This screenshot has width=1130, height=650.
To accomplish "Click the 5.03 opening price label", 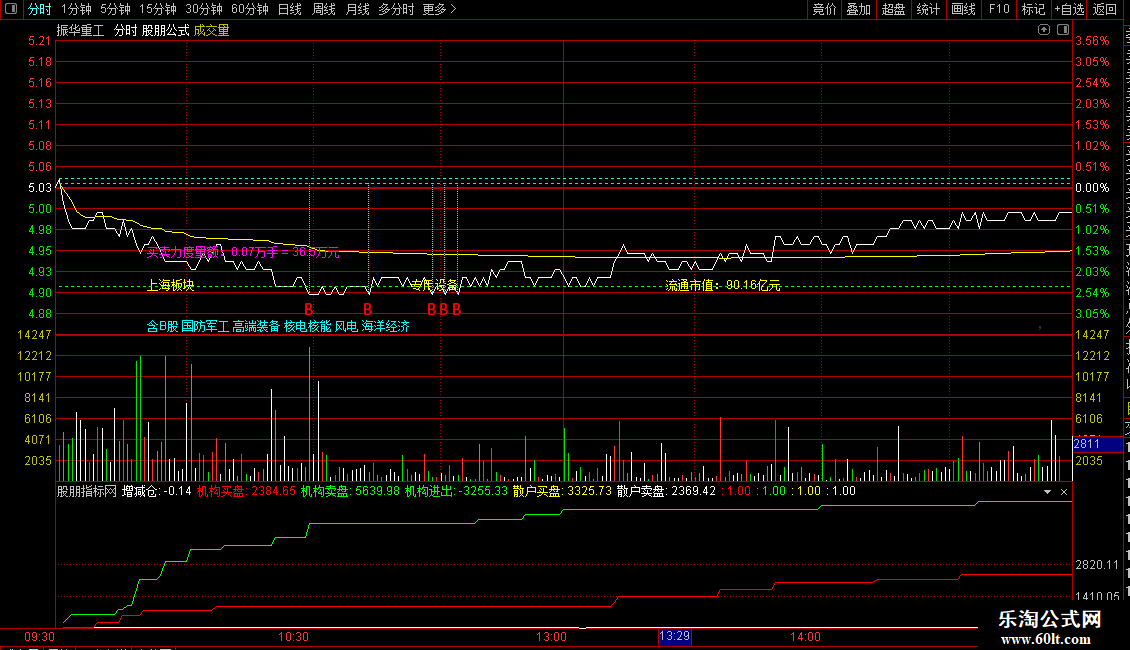I will [40, 188].
